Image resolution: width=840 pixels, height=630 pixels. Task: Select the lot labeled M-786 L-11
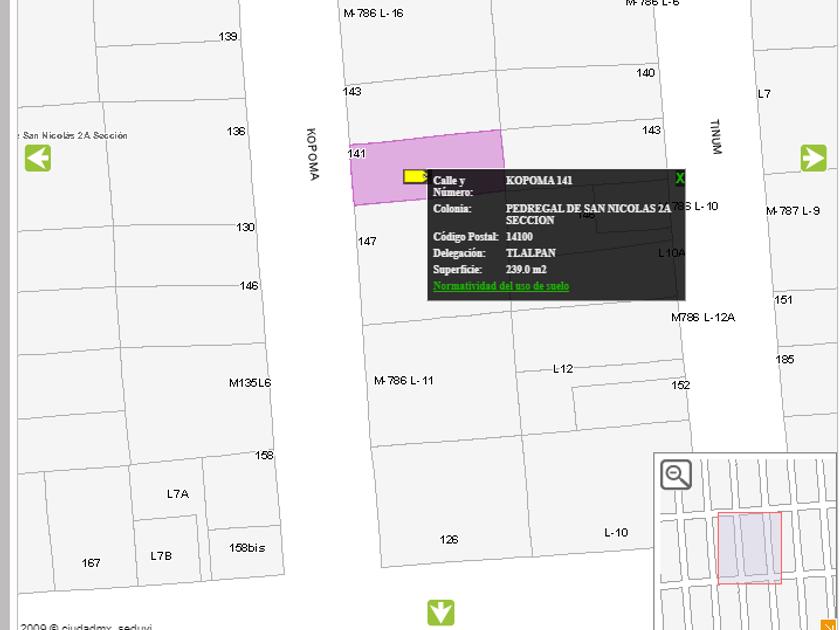click(x=404, y=381)
